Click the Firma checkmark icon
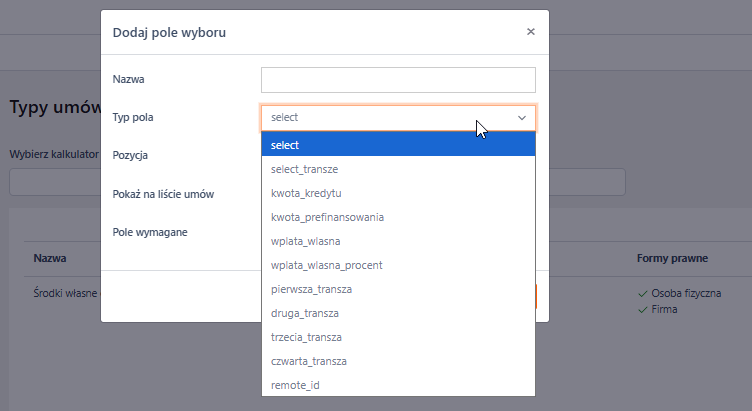752x411 pixels. click(x=643, y=310)
